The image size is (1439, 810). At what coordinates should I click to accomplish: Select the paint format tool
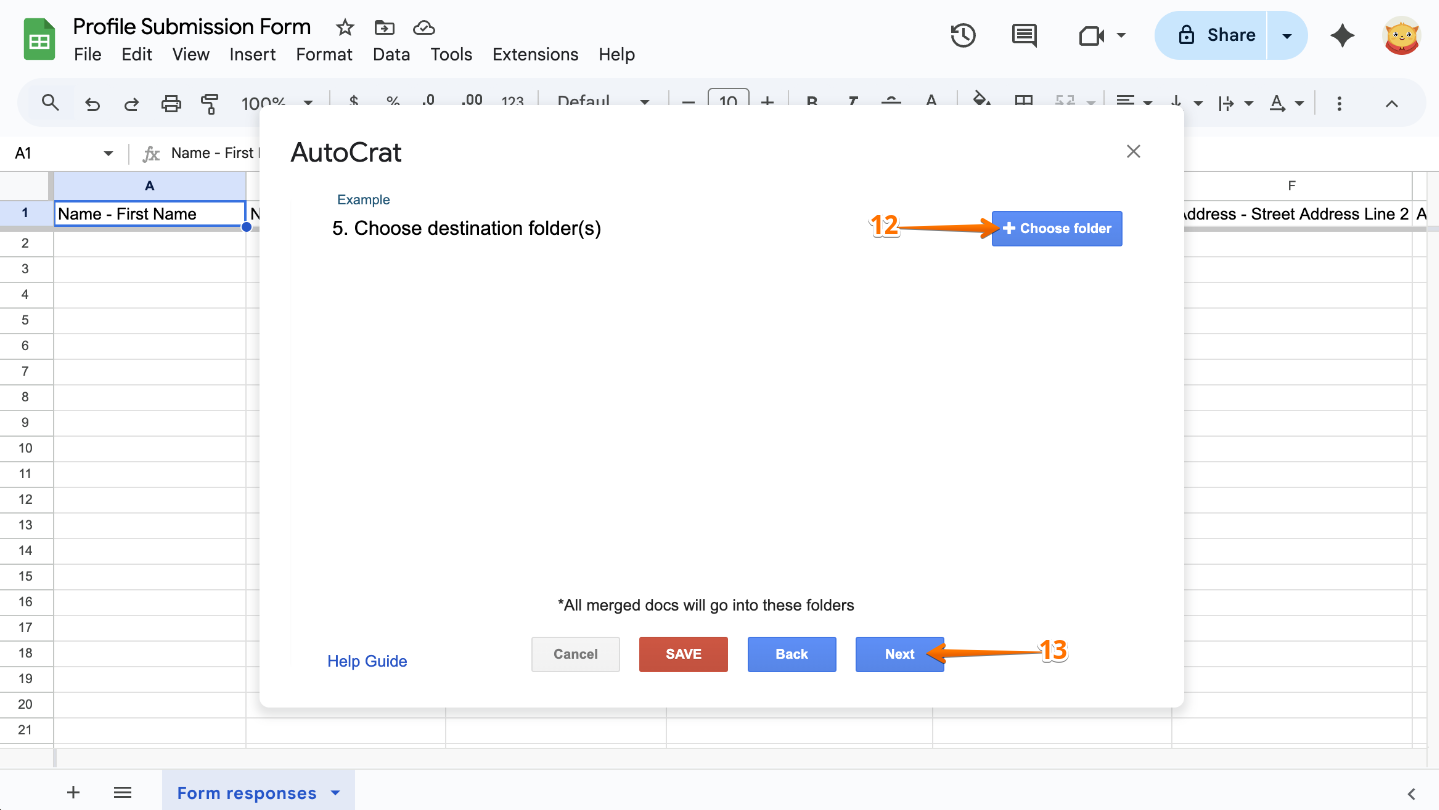[209, 103]
